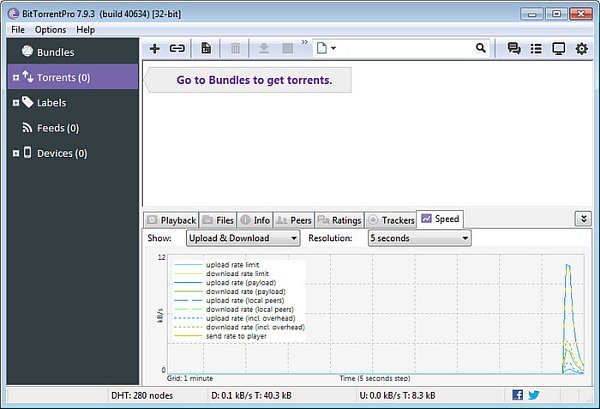This screenshot has width=600, height=409.
Task: Switch to the Files tab
Action: pyautogui.click(x=218, y=220)
